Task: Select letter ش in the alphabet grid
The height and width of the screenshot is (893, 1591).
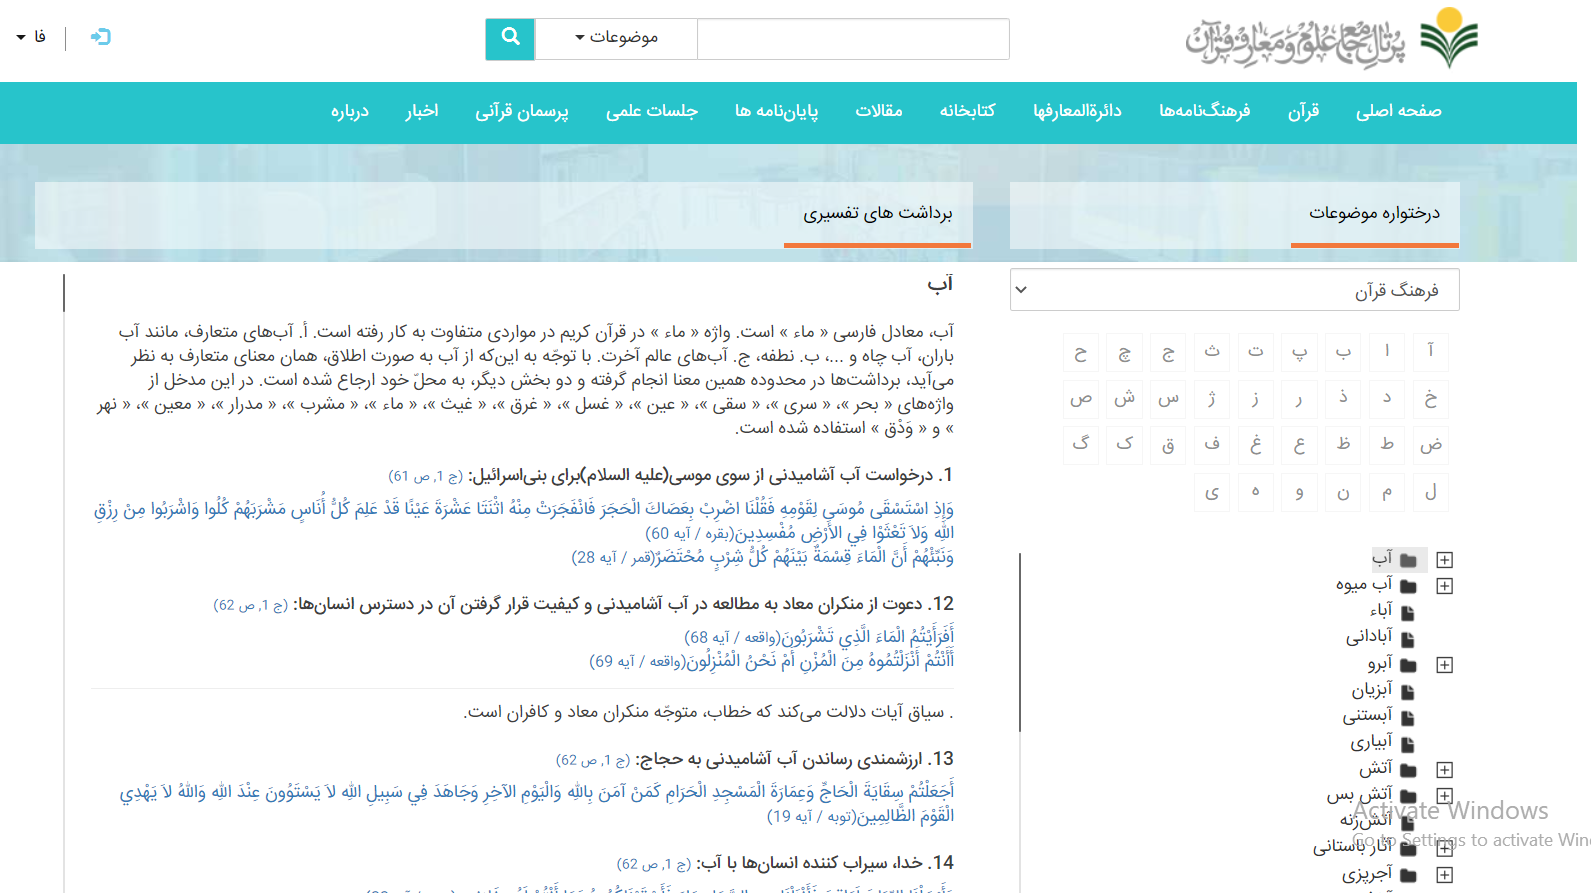Action: (1124, 398)
